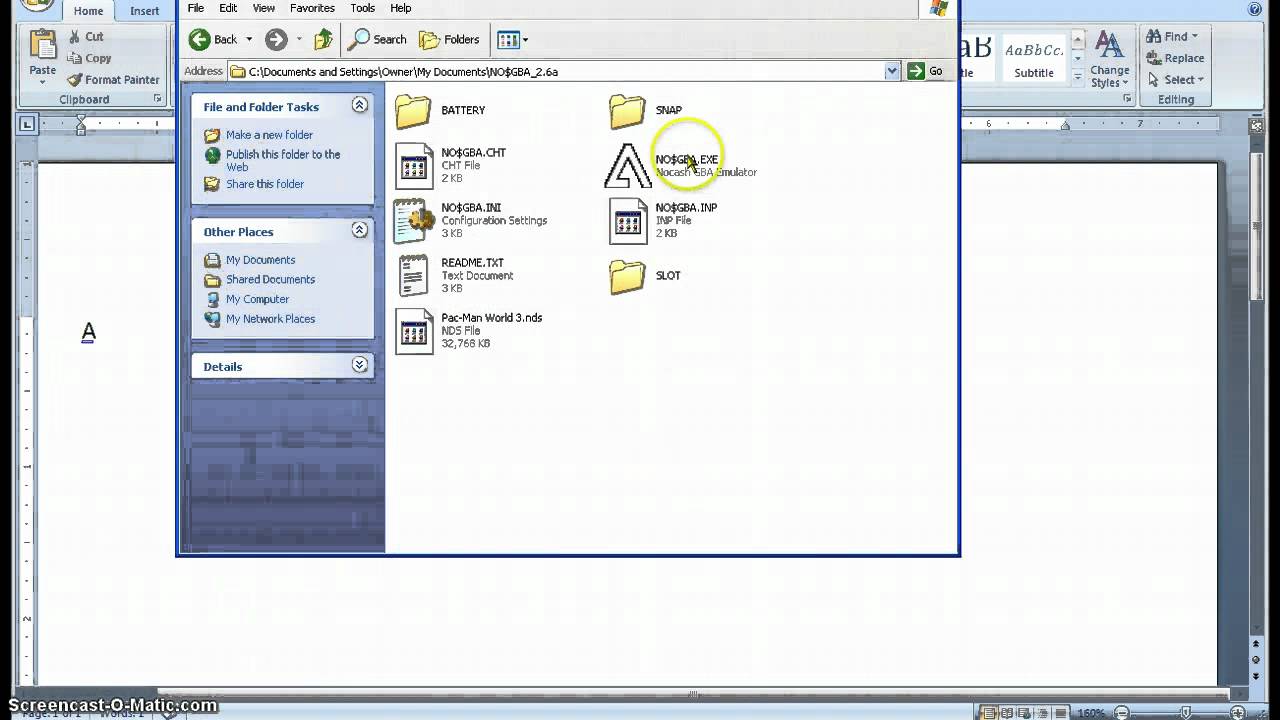Open Styles dialog launcher in Word
Viewport: 1280px width, 720px height.
click(1128, 99)
